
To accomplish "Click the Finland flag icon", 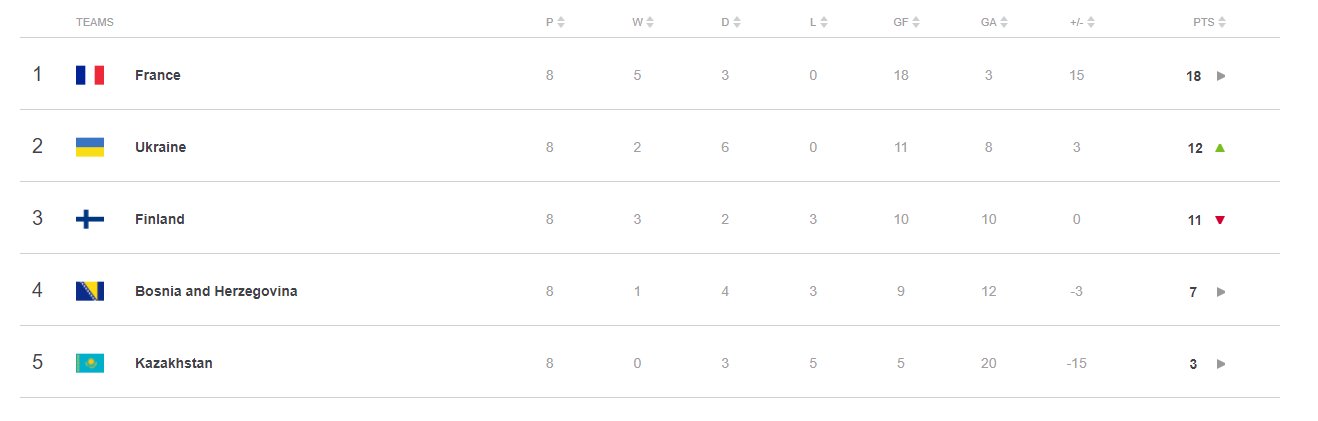I will coord(90,219).
